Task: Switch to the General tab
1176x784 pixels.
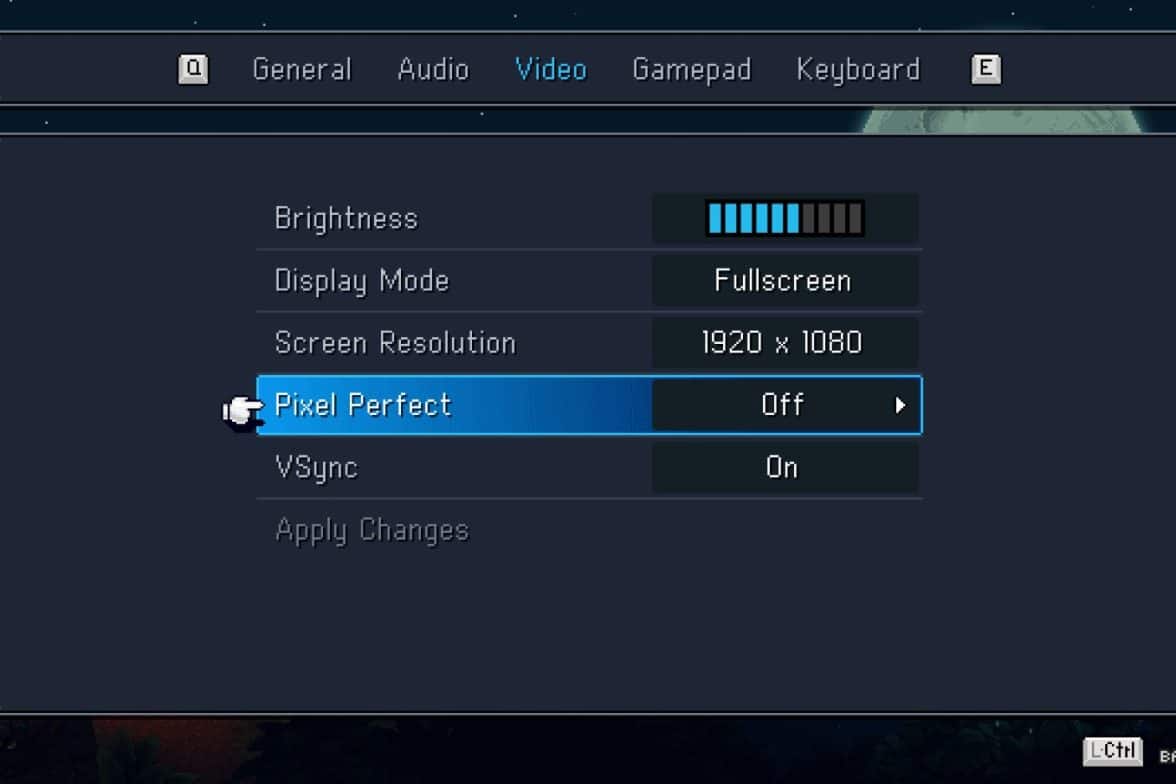Action: coord(302,70)
